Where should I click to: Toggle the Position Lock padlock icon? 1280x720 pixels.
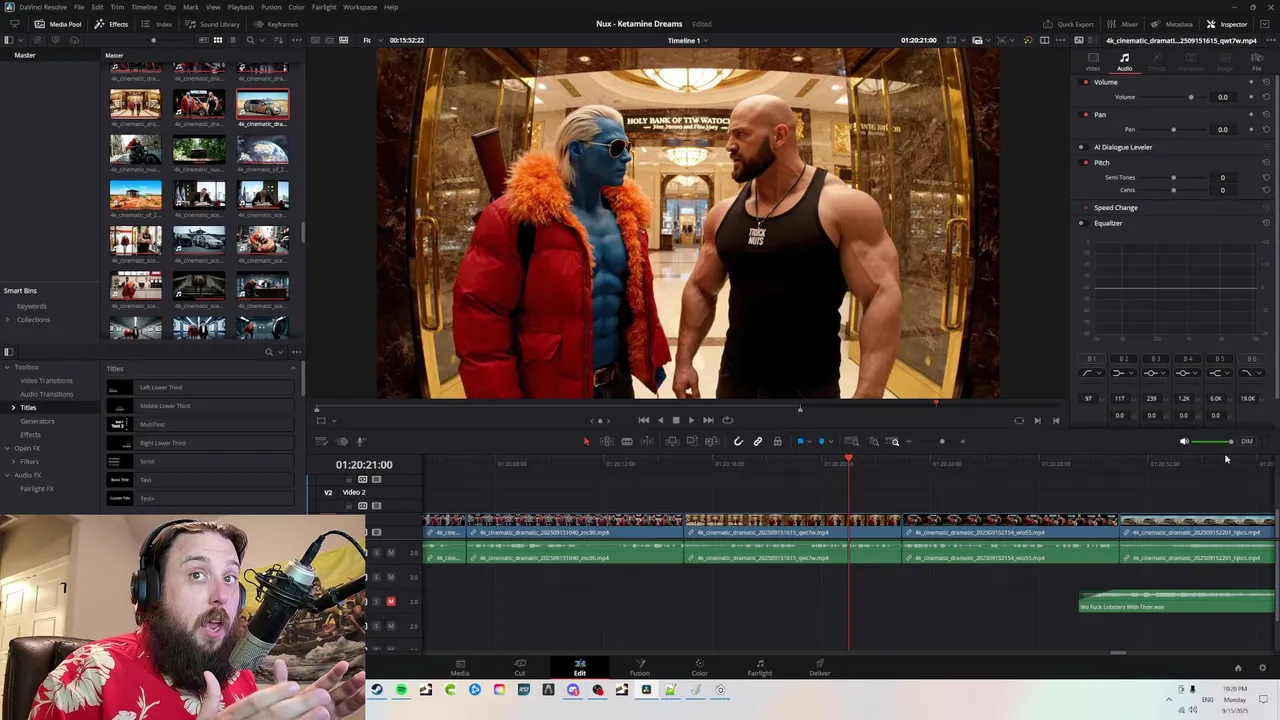pos(777,441)
